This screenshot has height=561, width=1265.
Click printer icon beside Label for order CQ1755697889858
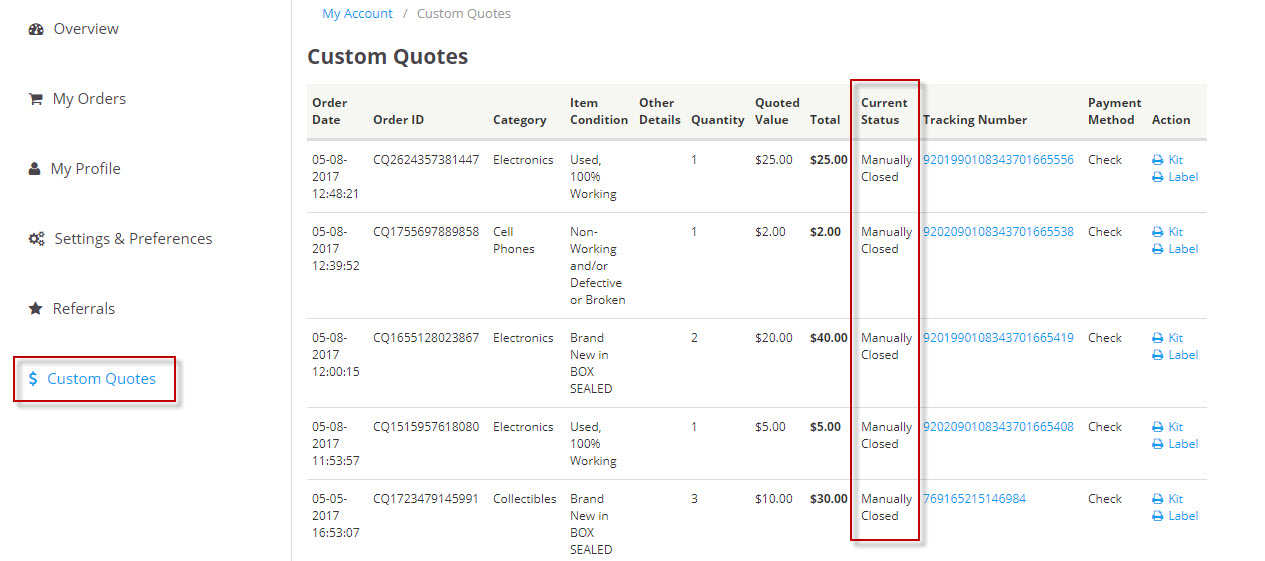tap(1158, 249)
